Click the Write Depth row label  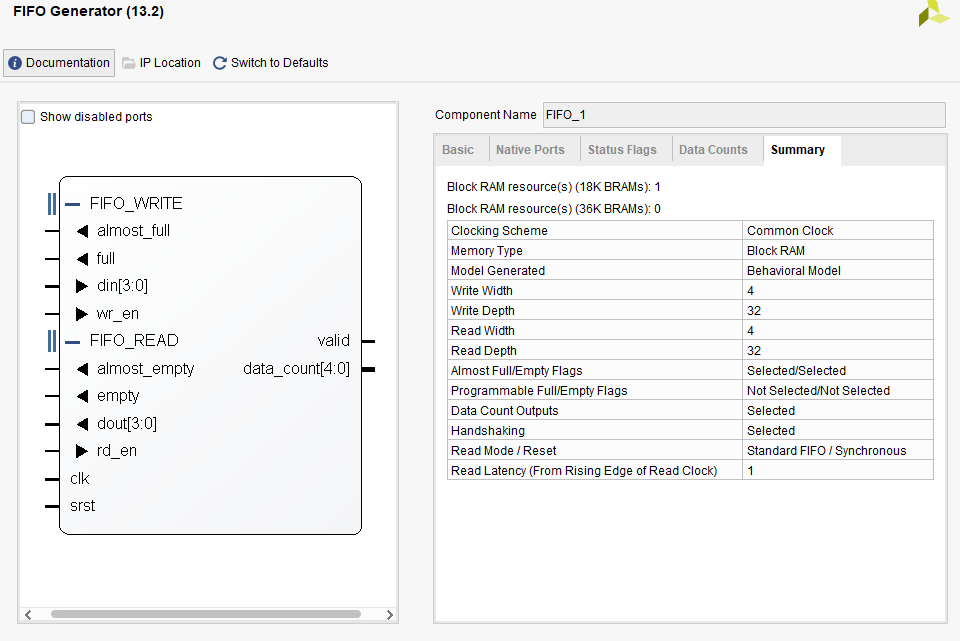[x=482, y=311]
